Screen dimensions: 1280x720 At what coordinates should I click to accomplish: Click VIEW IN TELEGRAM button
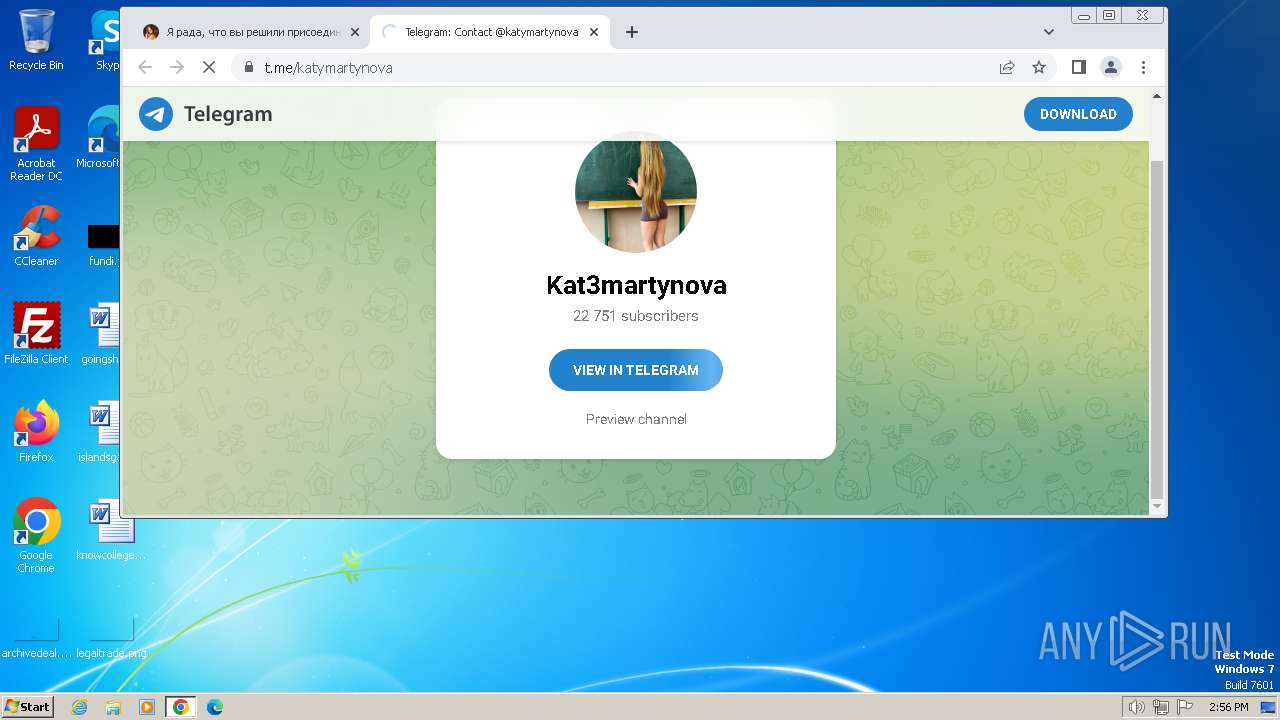tap(636, 370)
